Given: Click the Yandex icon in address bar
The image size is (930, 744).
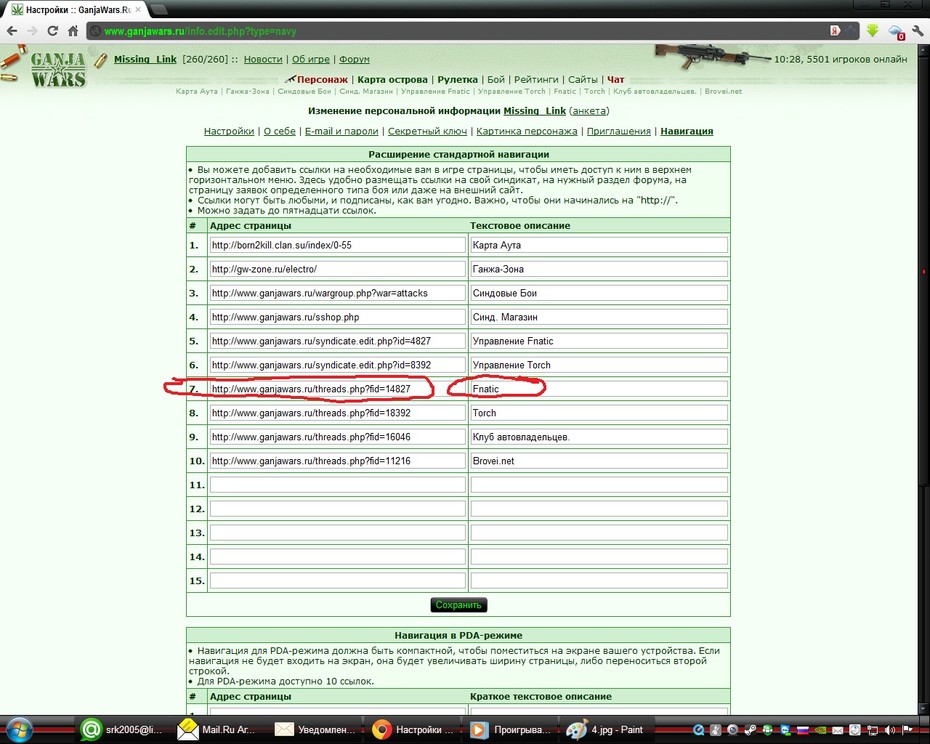Looking at the screenshot, I should pos(835,31).
